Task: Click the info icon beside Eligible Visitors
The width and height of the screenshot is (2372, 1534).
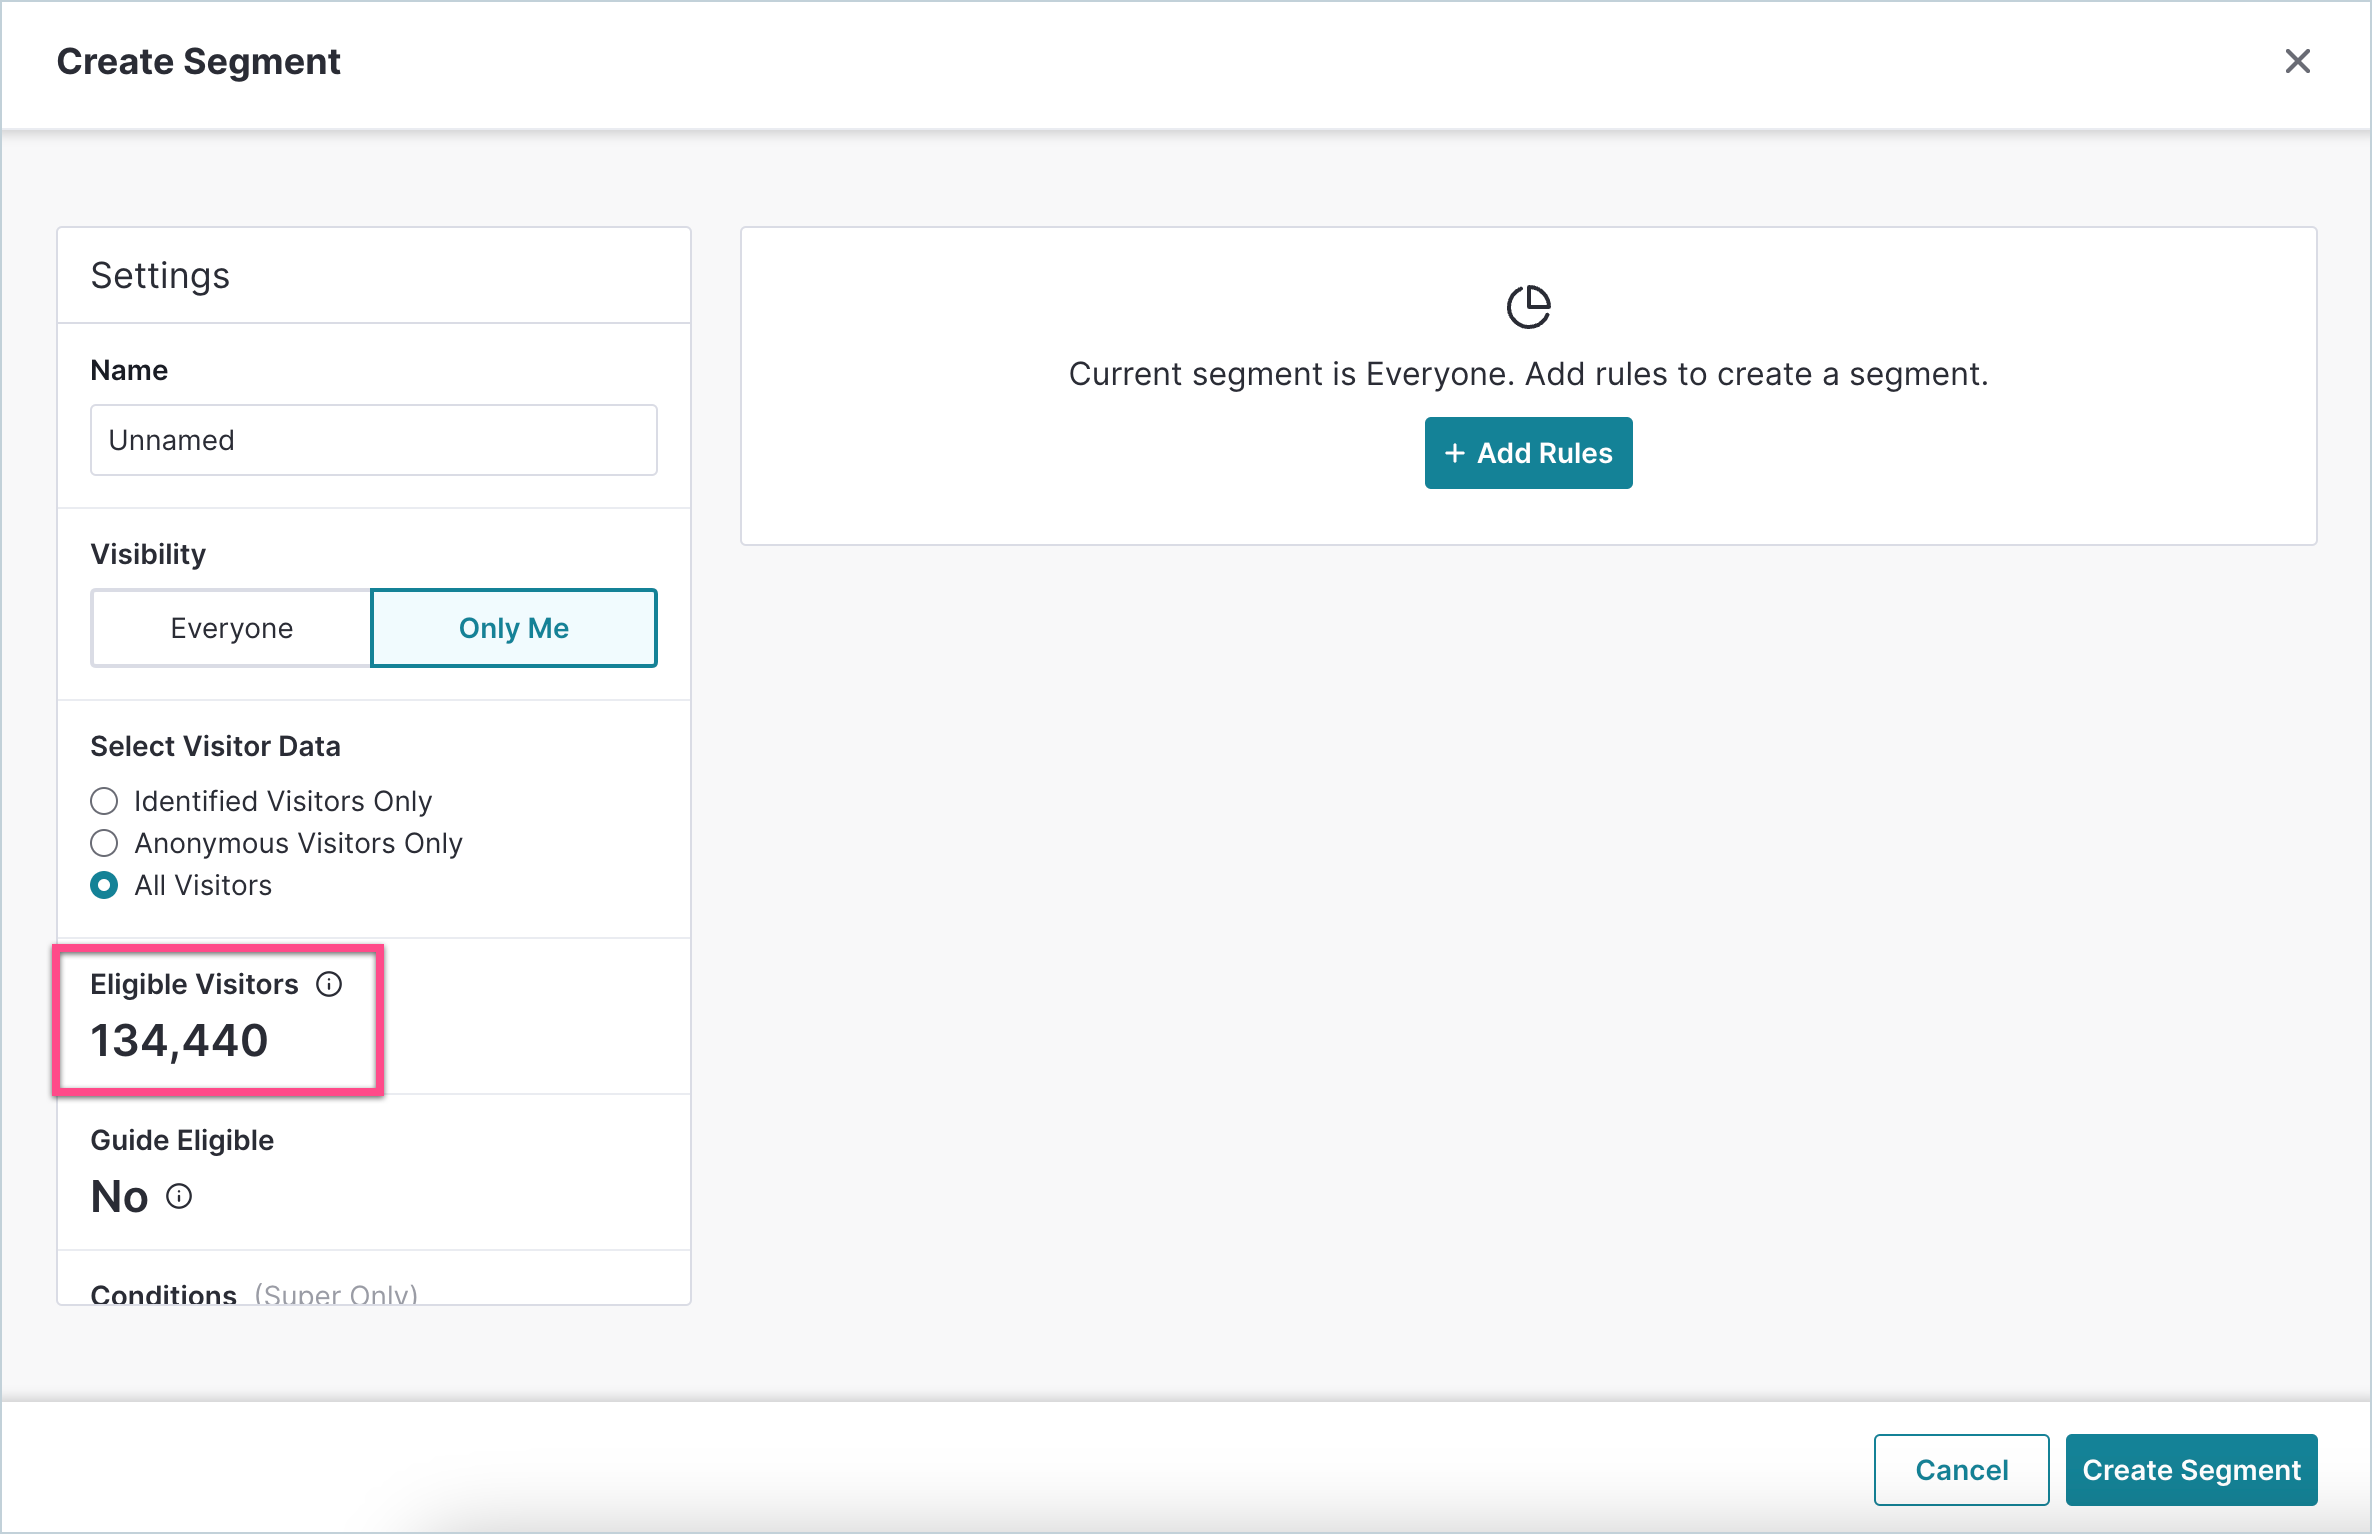Action: 329,984
